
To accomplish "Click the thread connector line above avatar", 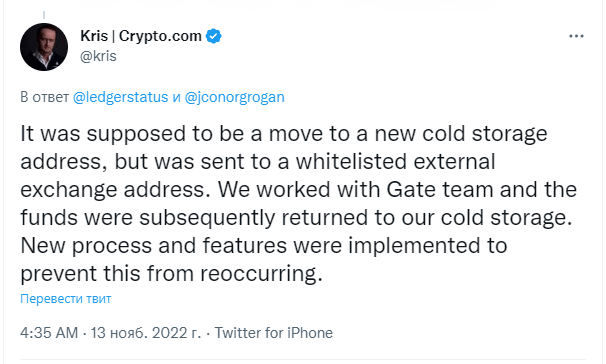I will tap(44, 15).
